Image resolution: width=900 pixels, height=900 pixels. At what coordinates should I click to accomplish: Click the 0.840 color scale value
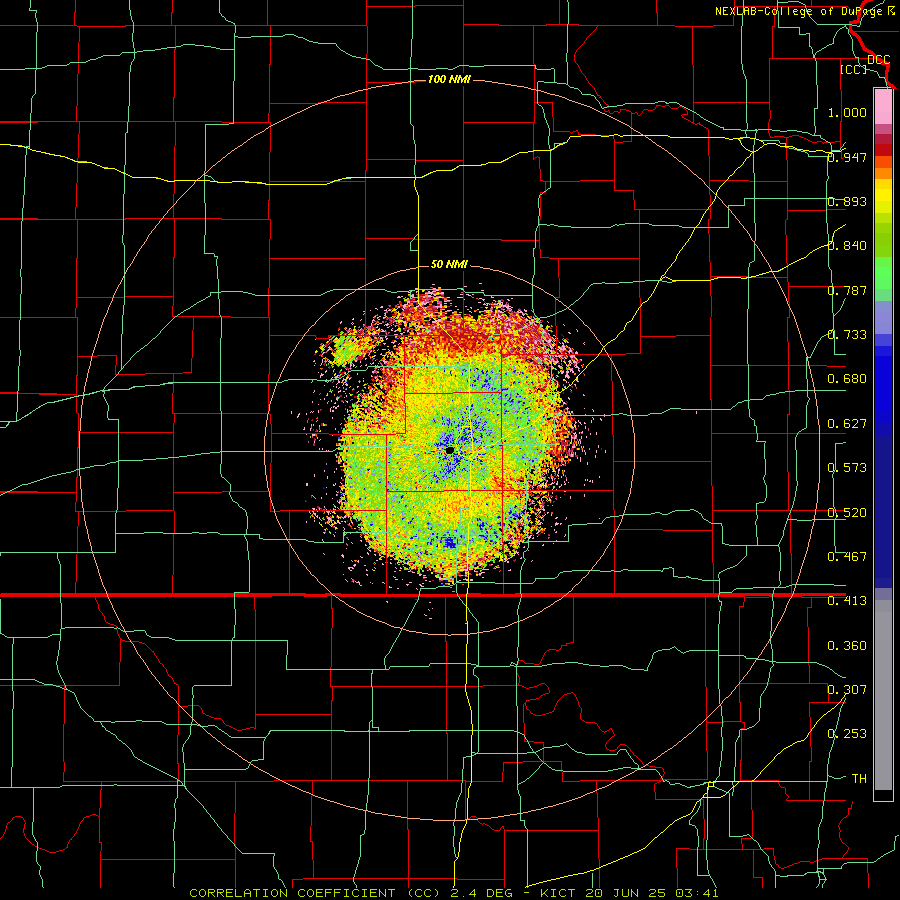click(847, 246)
